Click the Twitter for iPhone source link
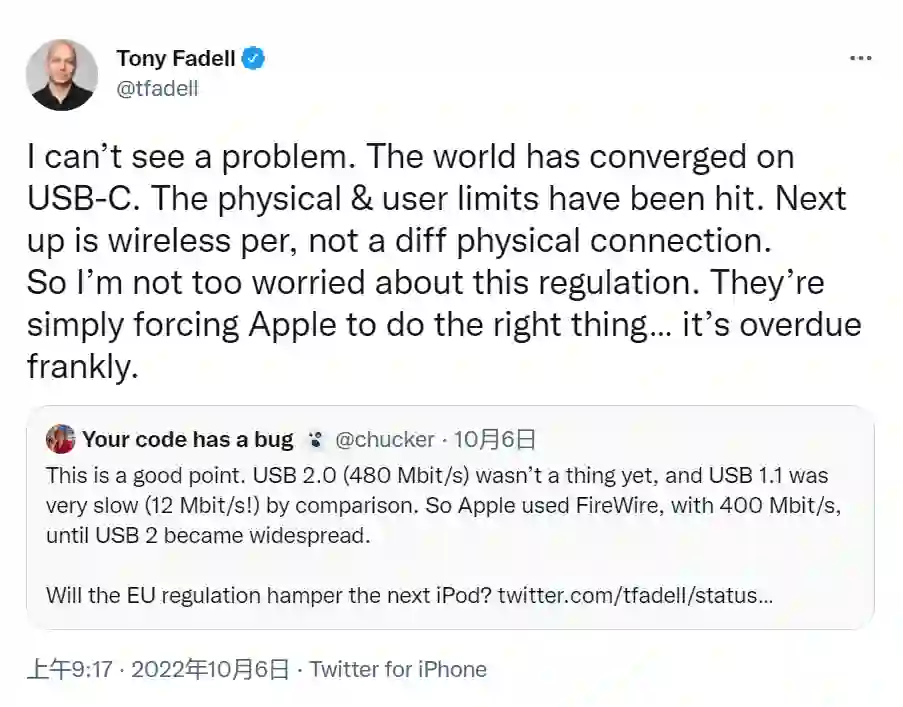This screenshot has height=707, width=903. pyautogui.click(x=398, y=669)
